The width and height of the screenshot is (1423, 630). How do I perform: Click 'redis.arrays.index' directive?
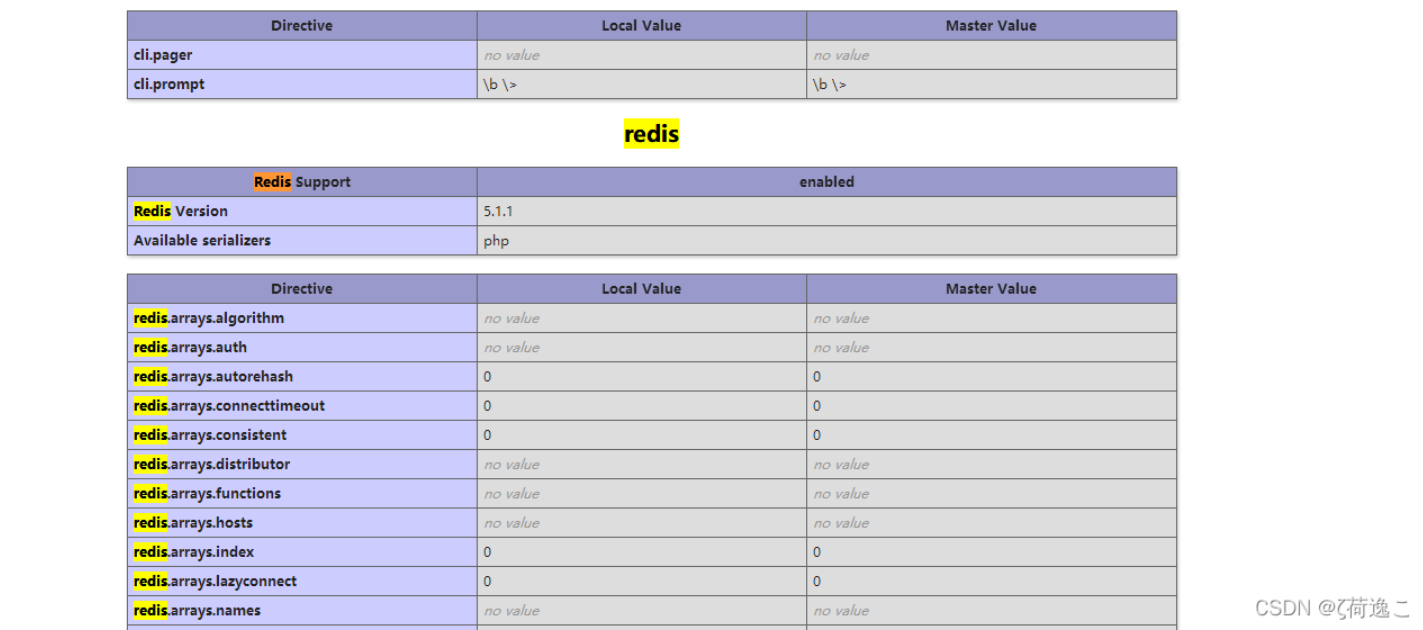302,551
